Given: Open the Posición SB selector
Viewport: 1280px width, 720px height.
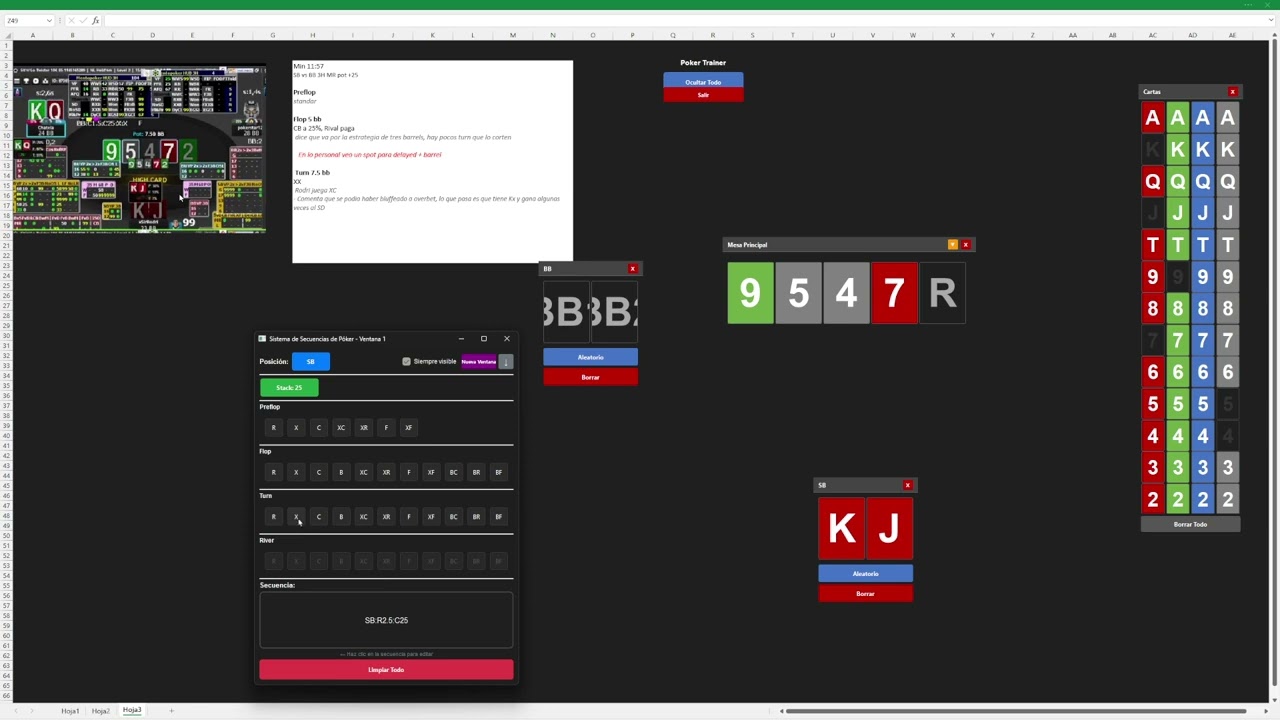Looking at the screenshot, I should pos(311,362).
